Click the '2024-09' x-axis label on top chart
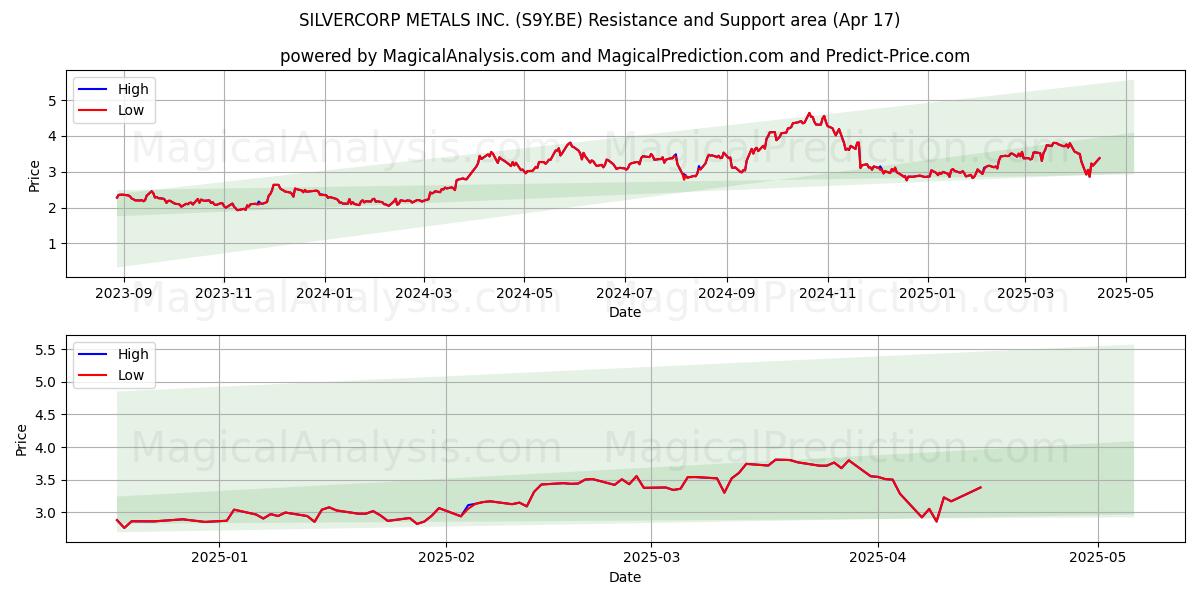Screen dimensions: 1200x600 point(726,294)
